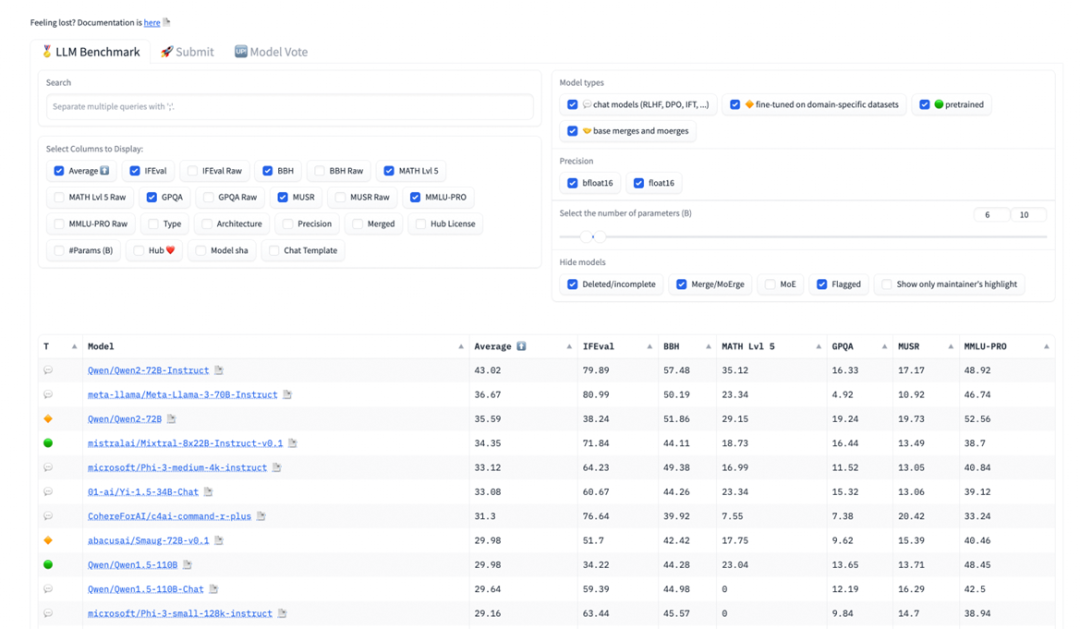Click page icon next to Qwen1.5-110B base model
Viewport: 1080px width, 629px height.
(x=187, y=564)
